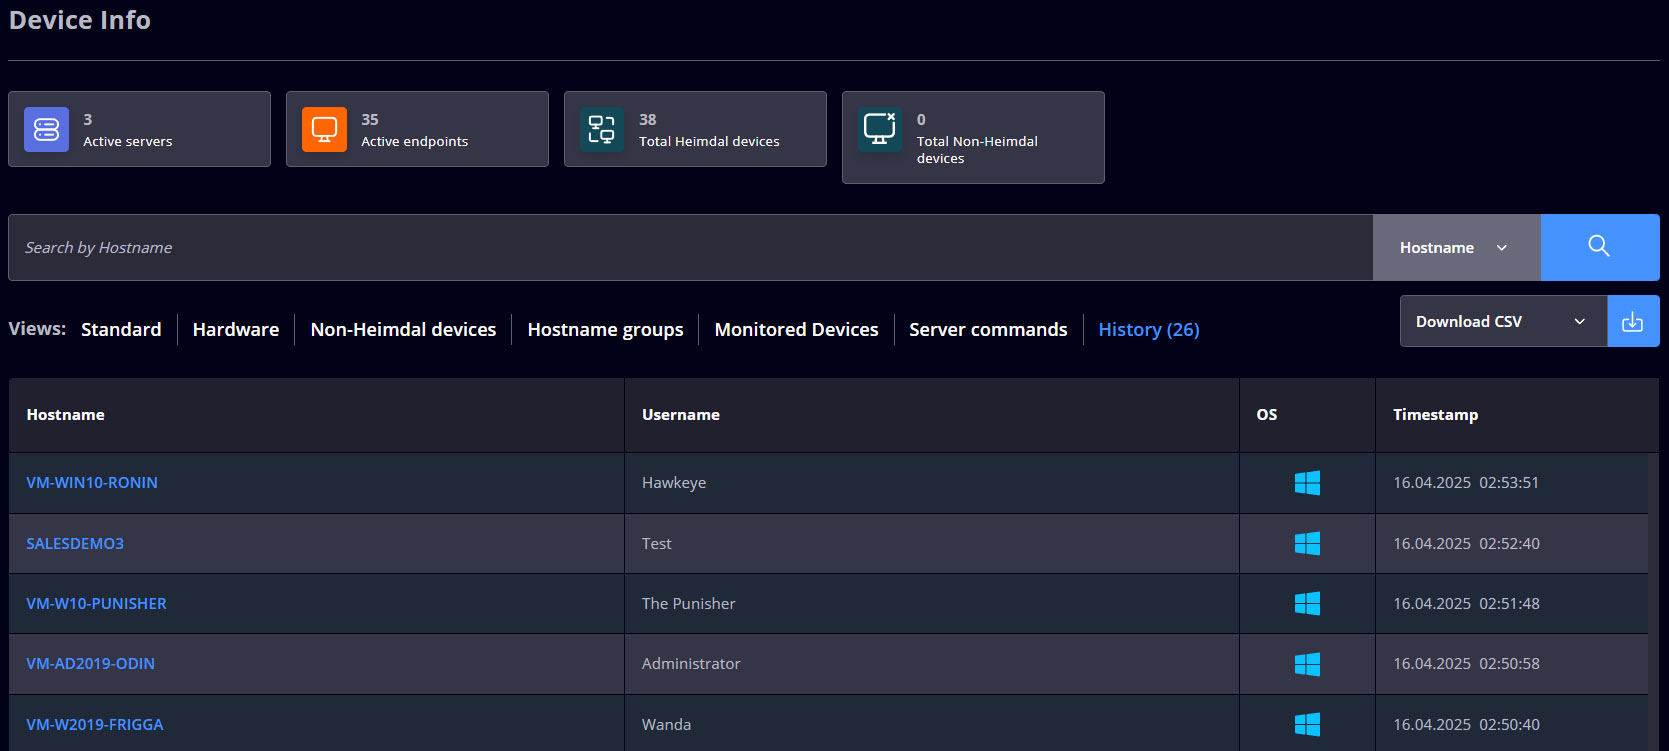The height and width of the screenshot is (751, 1669).
Task: Click the 35 Active endpoints label
Action: (414, 130)
